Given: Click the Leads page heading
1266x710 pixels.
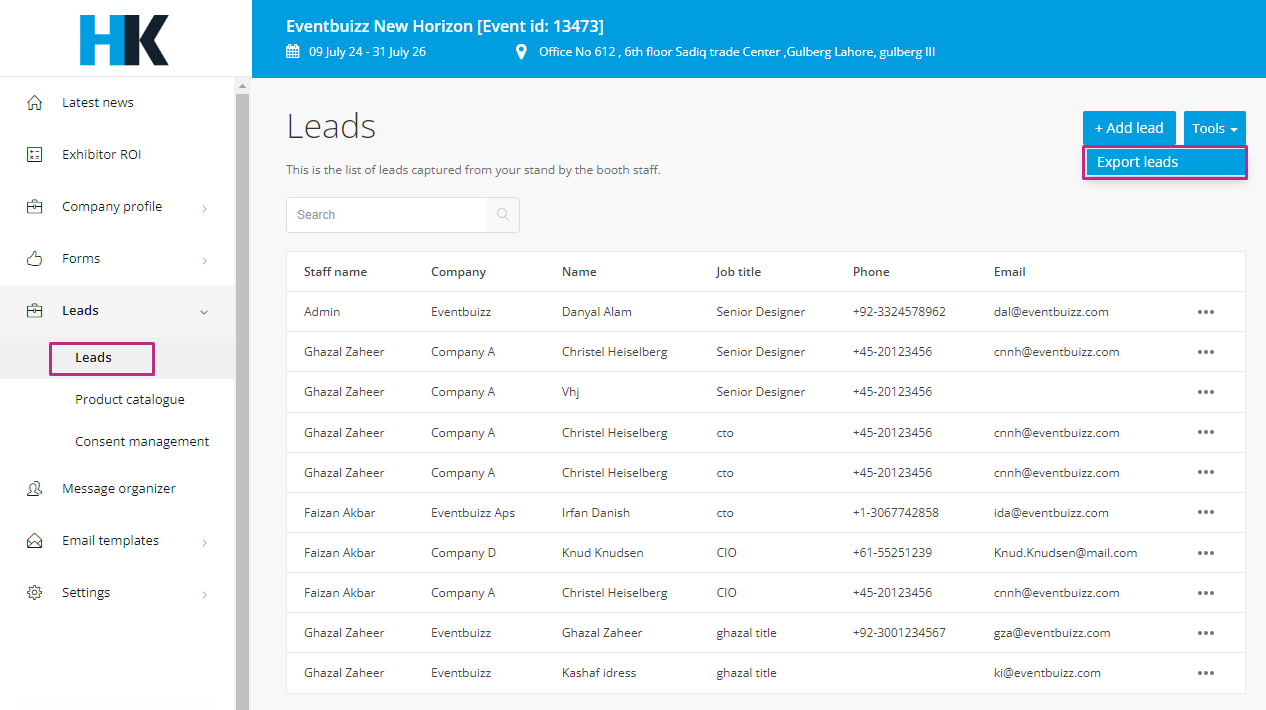Looking at the screenshot, I should (331, 127).
